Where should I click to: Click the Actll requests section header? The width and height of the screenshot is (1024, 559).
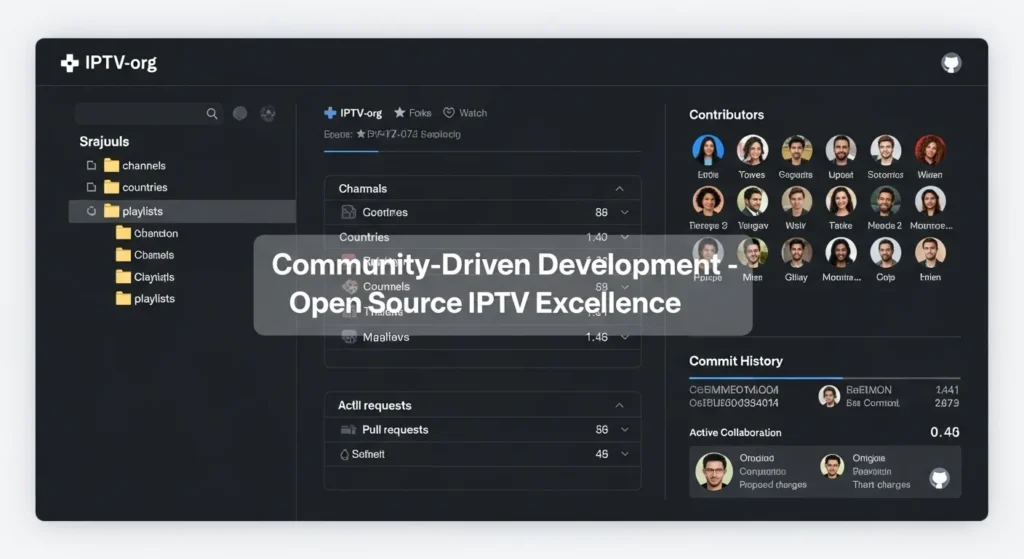[x=483, y=406]
